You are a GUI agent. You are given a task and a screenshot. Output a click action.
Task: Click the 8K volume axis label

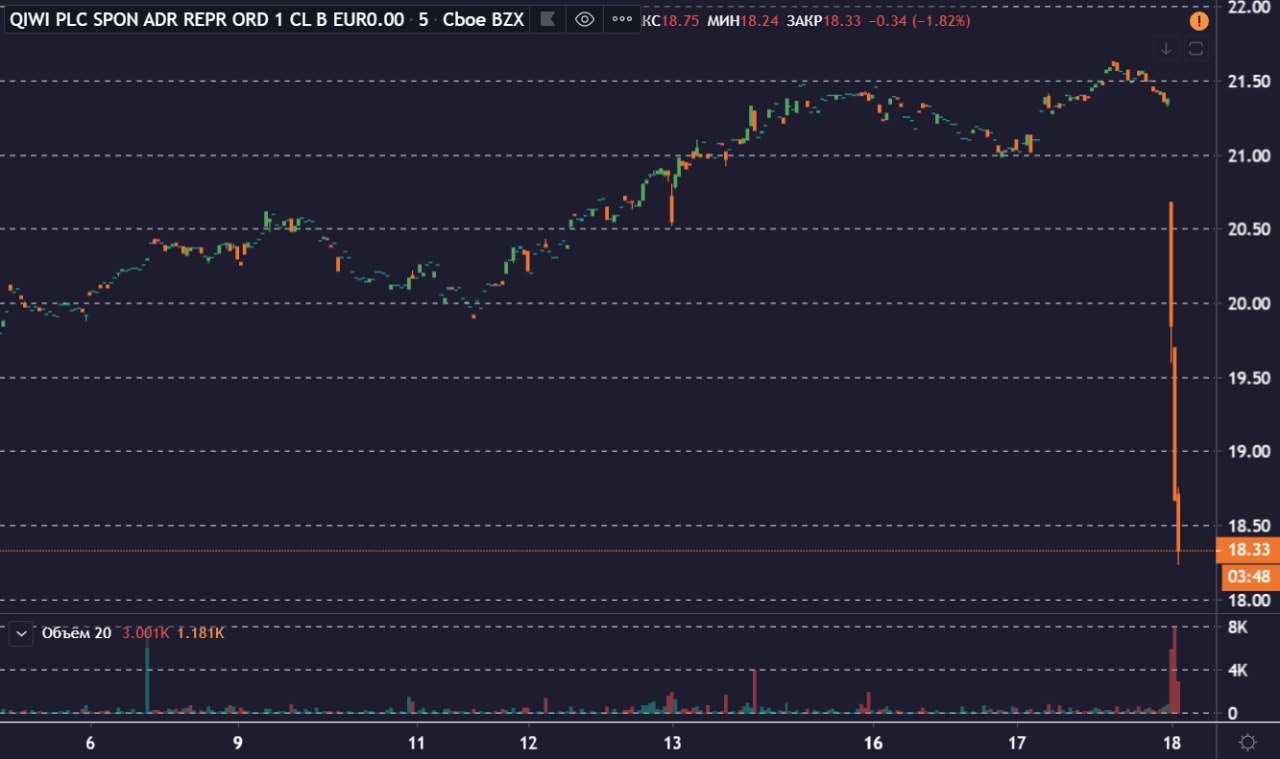1238,628
